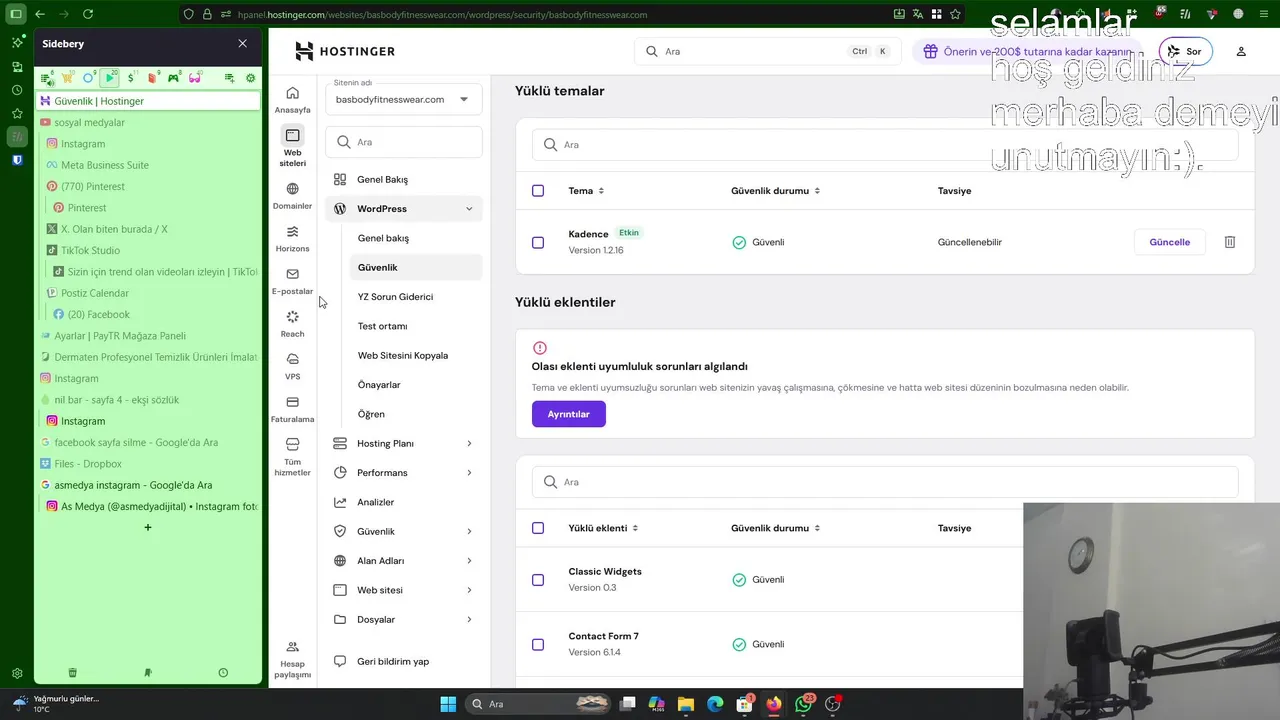Click Güncelle button for Kadence theme
Screen dimensions: 1280x720
coord(1170,242)
